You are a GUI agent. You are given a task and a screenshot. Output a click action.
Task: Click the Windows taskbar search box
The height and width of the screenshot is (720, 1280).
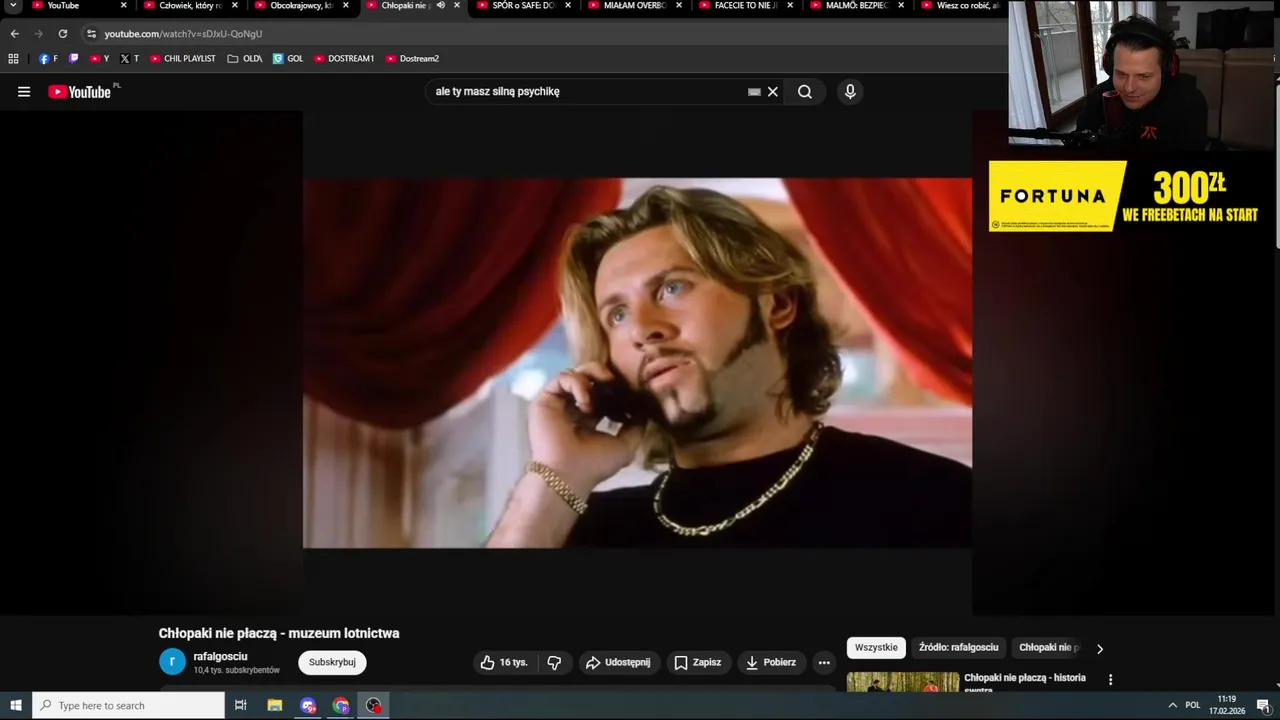[128, 705]
